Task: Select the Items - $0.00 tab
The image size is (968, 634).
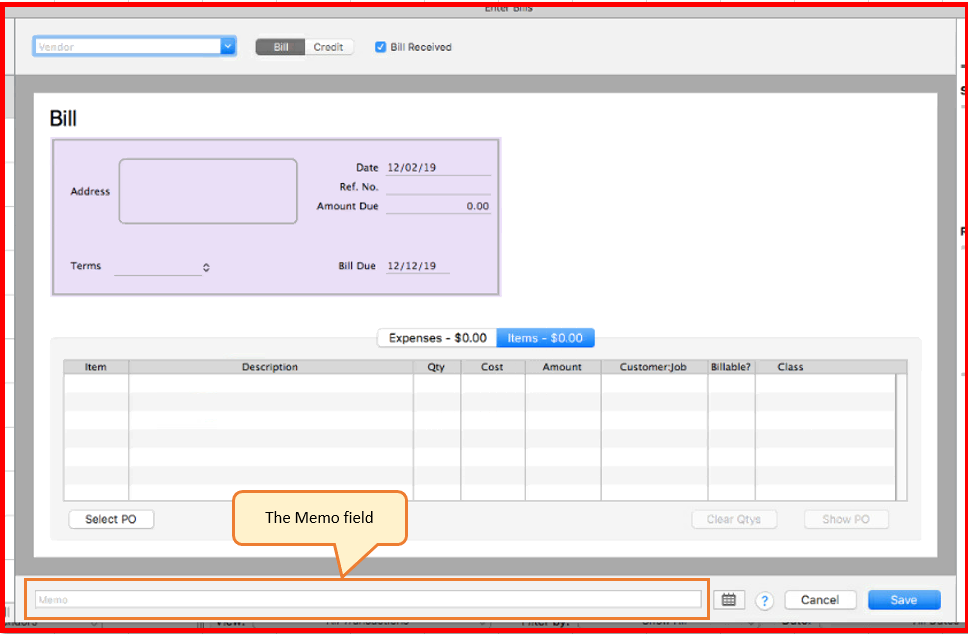Action: (x=545, y=338)
